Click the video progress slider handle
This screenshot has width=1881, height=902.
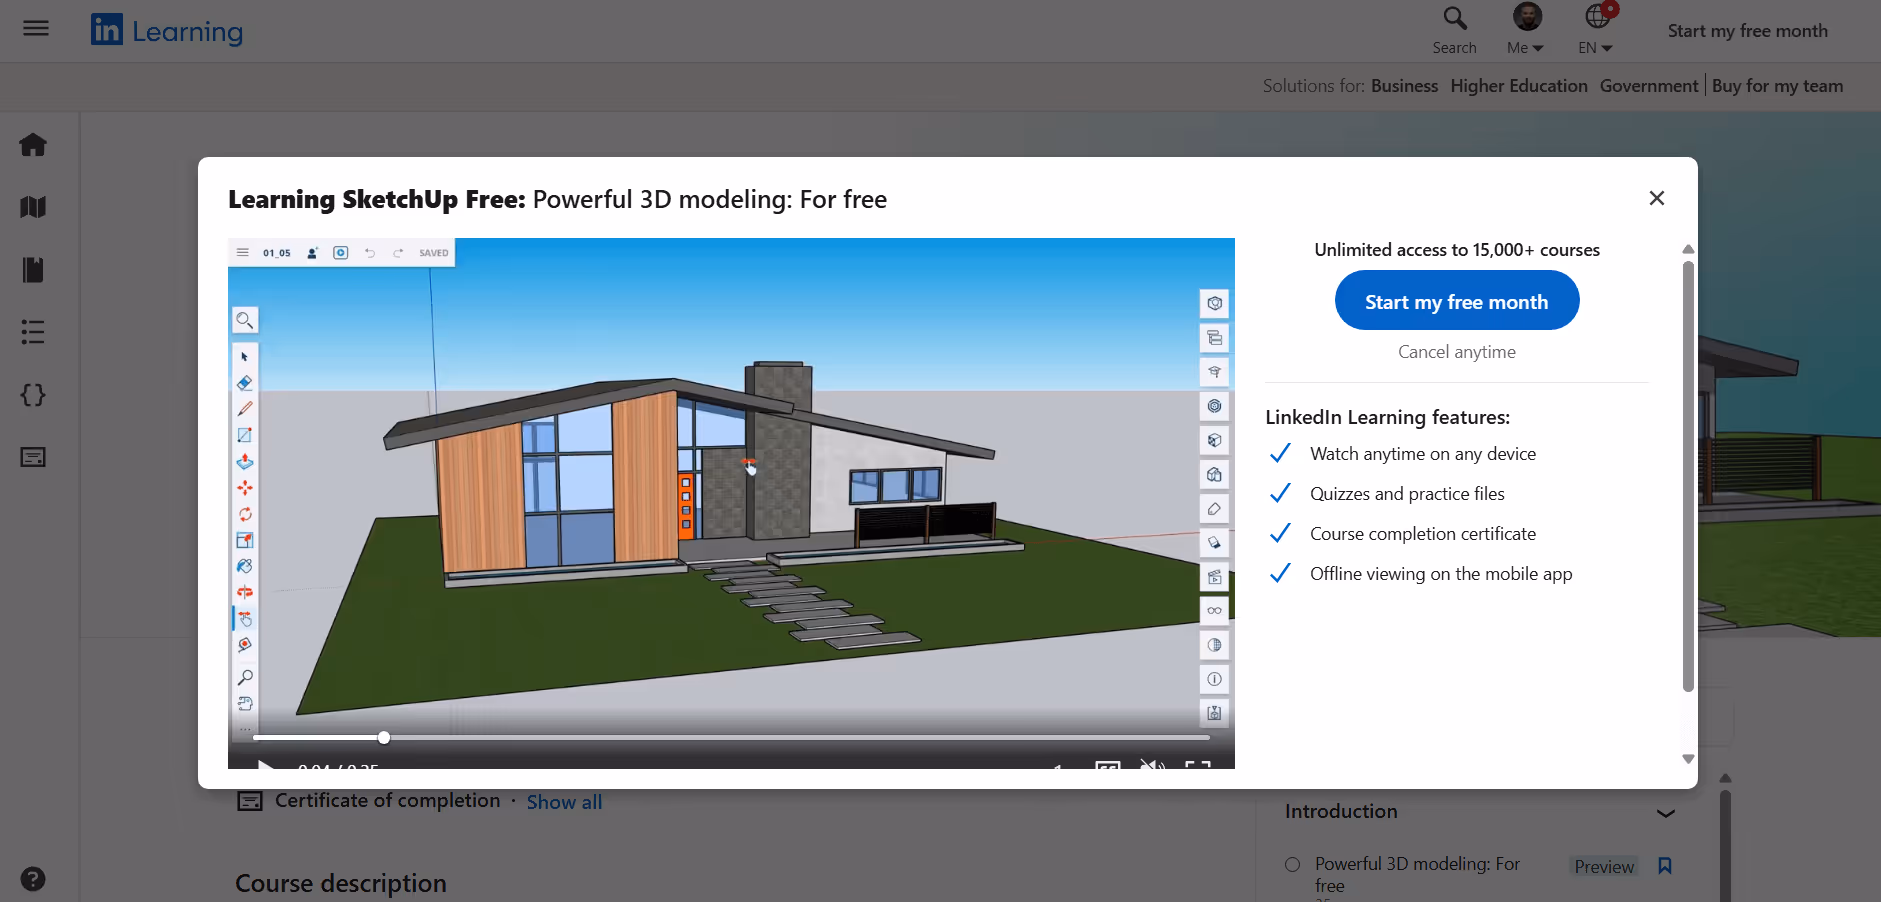(x=384, y=738)
